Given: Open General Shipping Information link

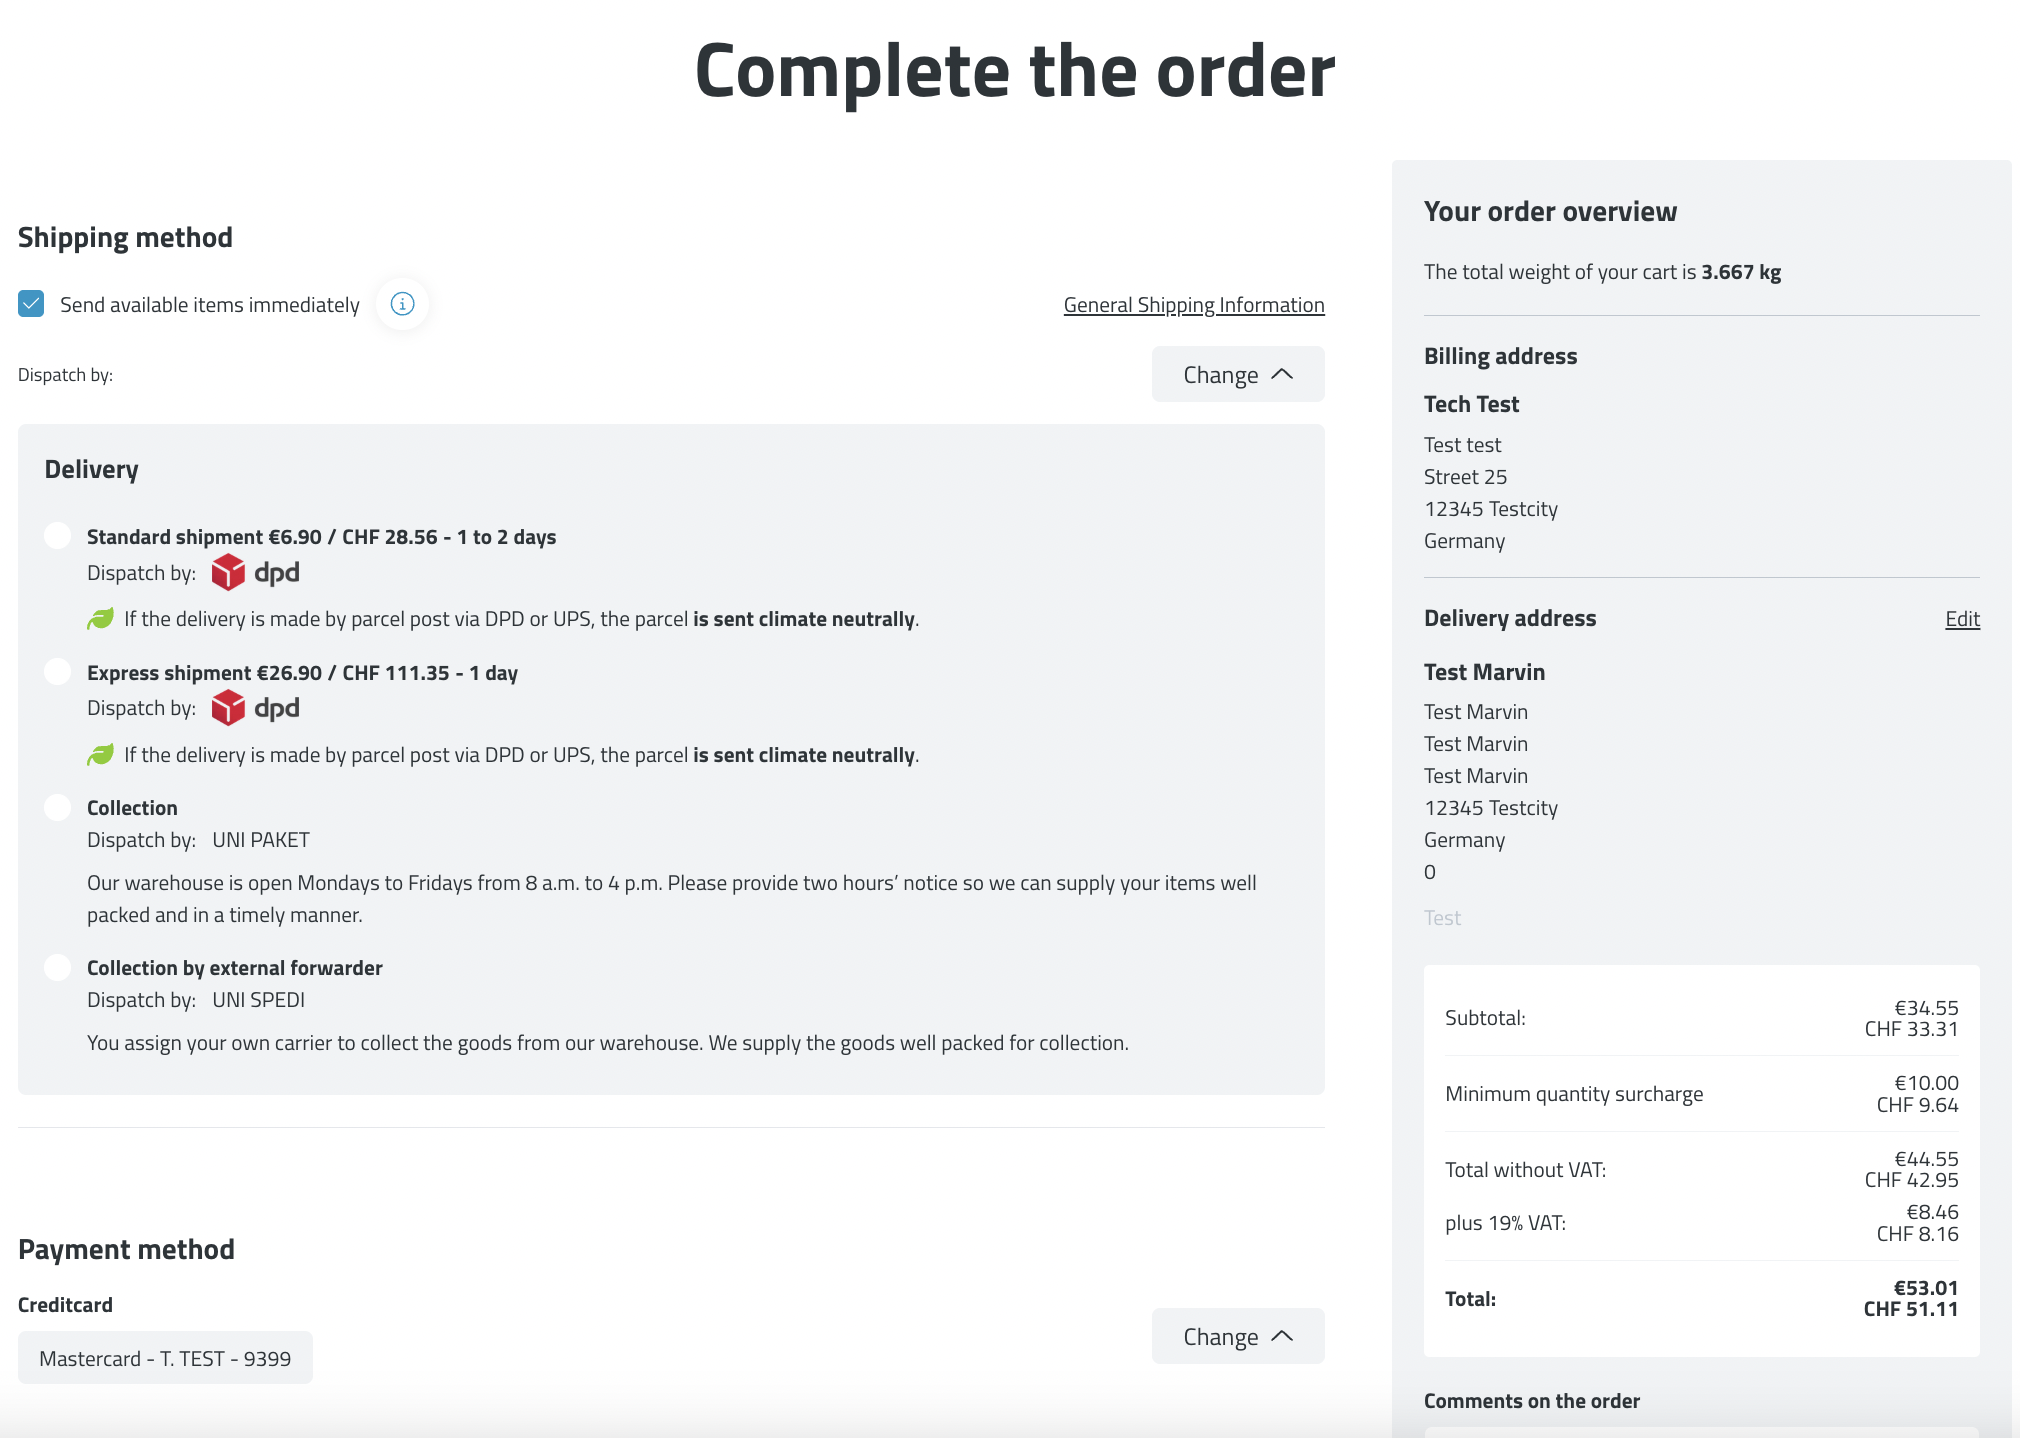Looking at the screenshot, I should [1193, 305].
